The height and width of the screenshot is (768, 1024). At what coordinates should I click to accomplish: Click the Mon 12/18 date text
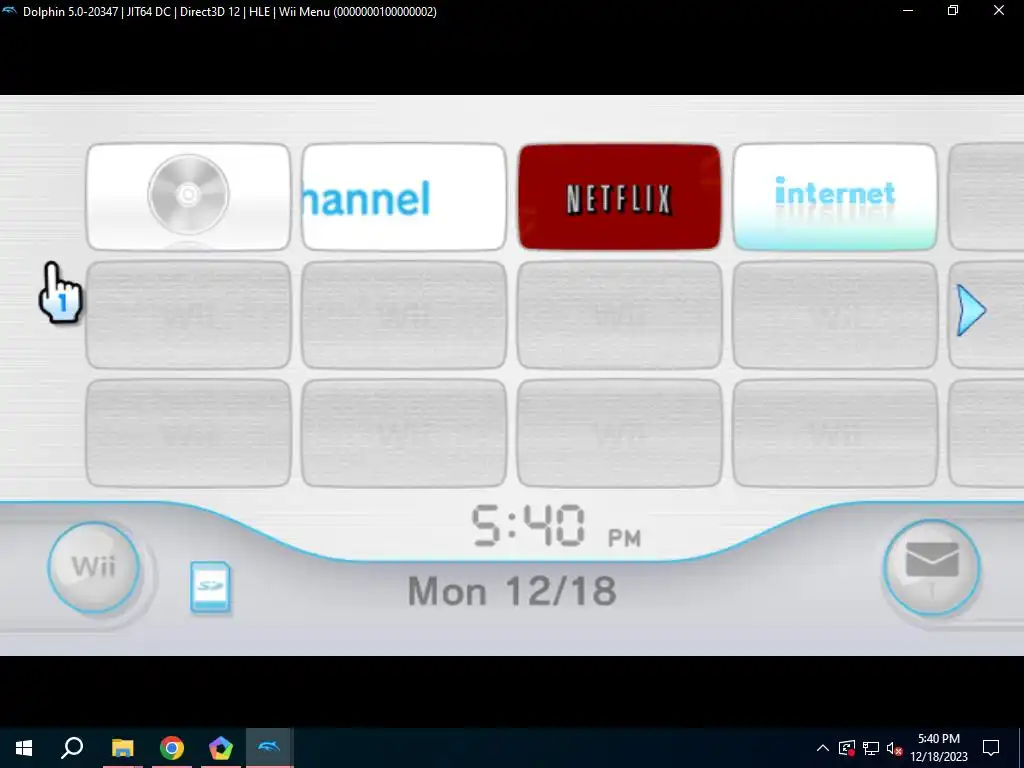click(512, 591)
